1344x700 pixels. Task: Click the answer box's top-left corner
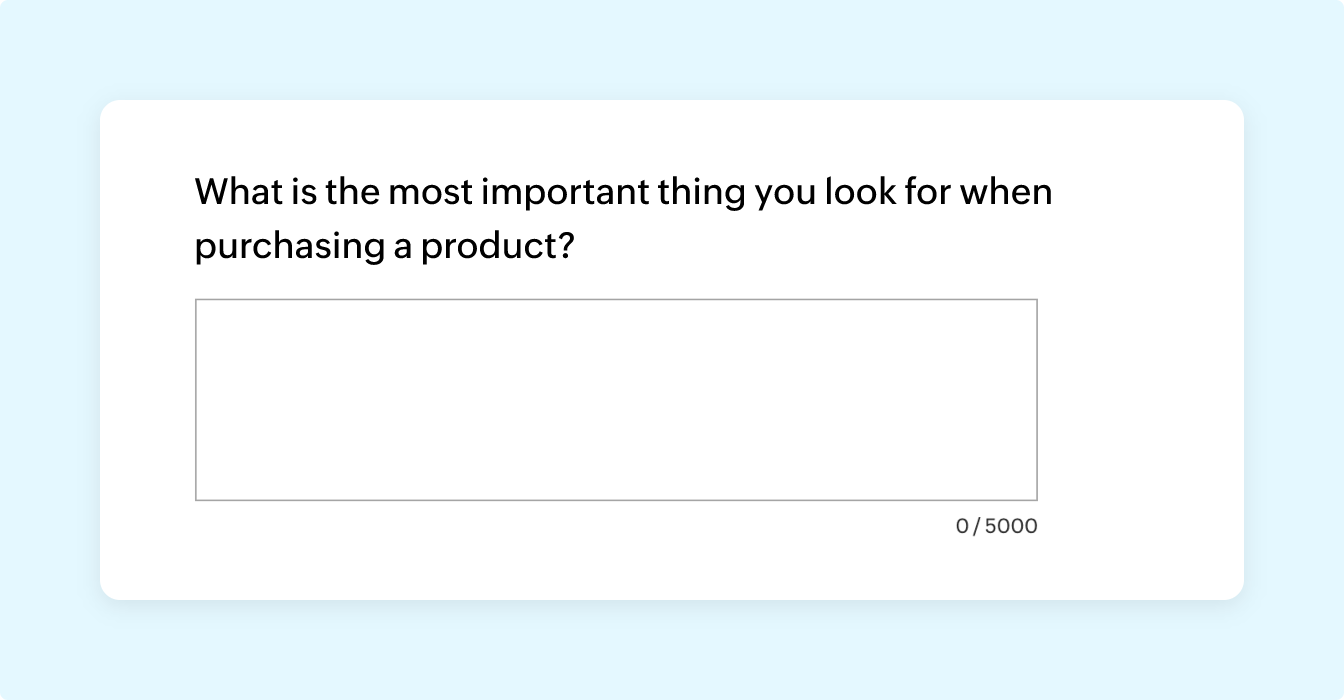coord(197,300)
